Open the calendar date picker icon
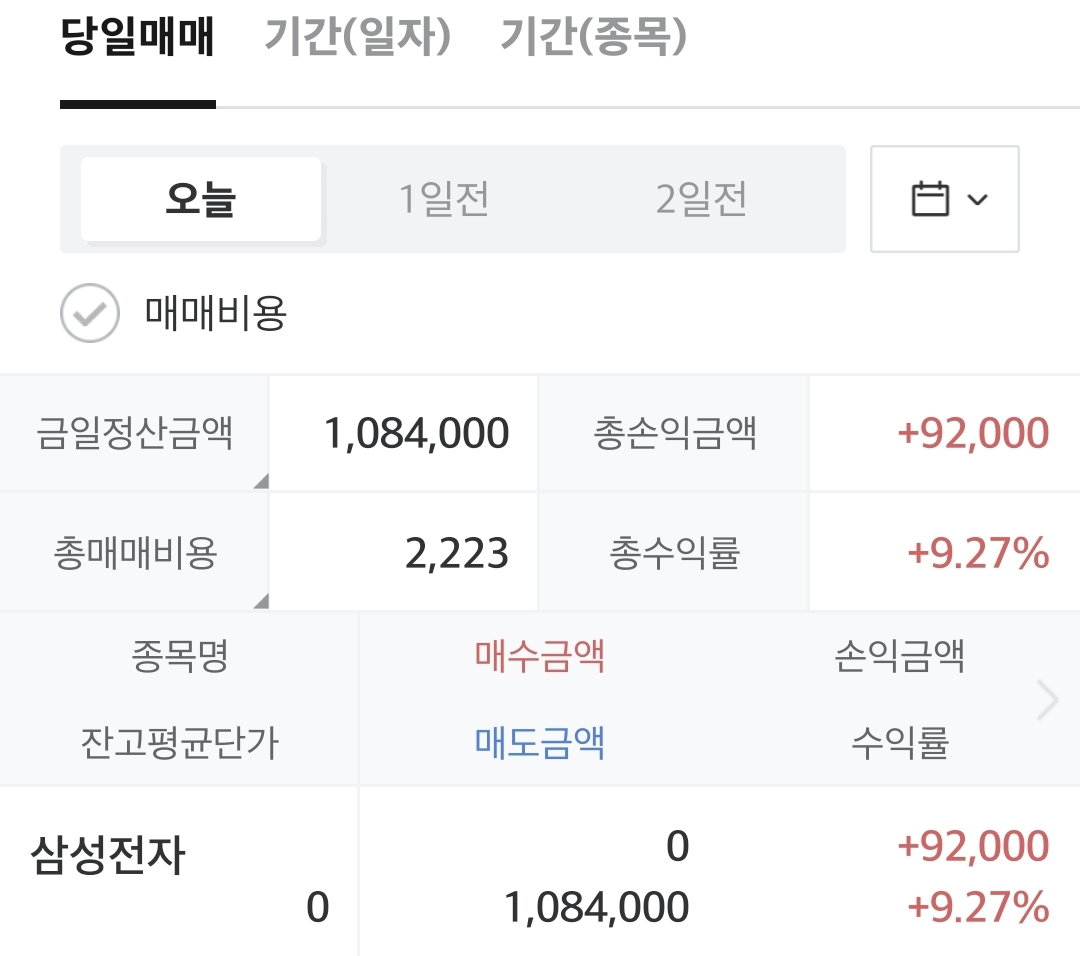1080x956 pixels. 930,199
